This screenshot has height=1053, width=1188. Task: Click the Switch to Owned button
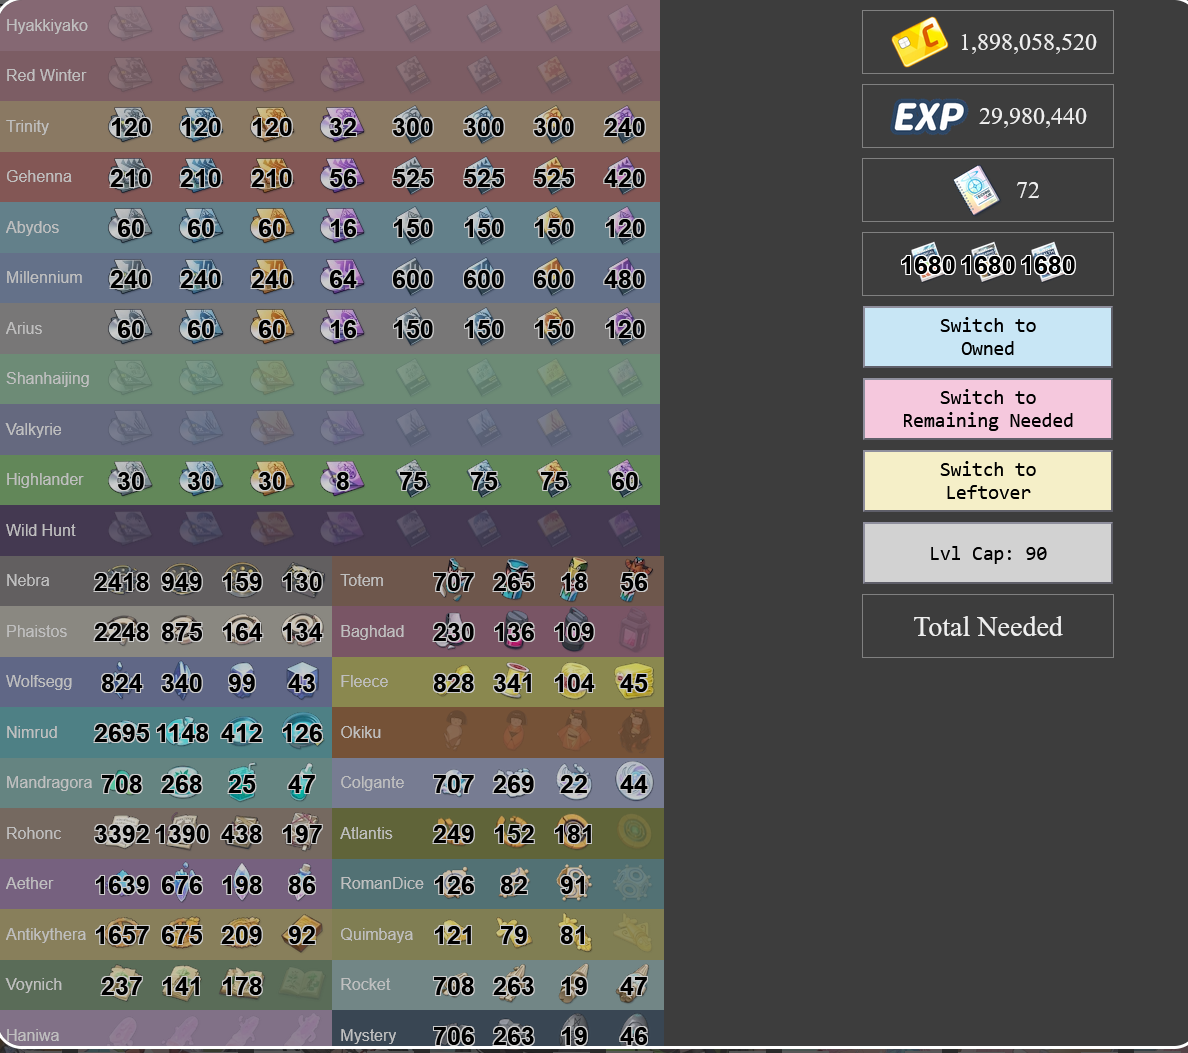pyautogui.click(x=987, y=337)
